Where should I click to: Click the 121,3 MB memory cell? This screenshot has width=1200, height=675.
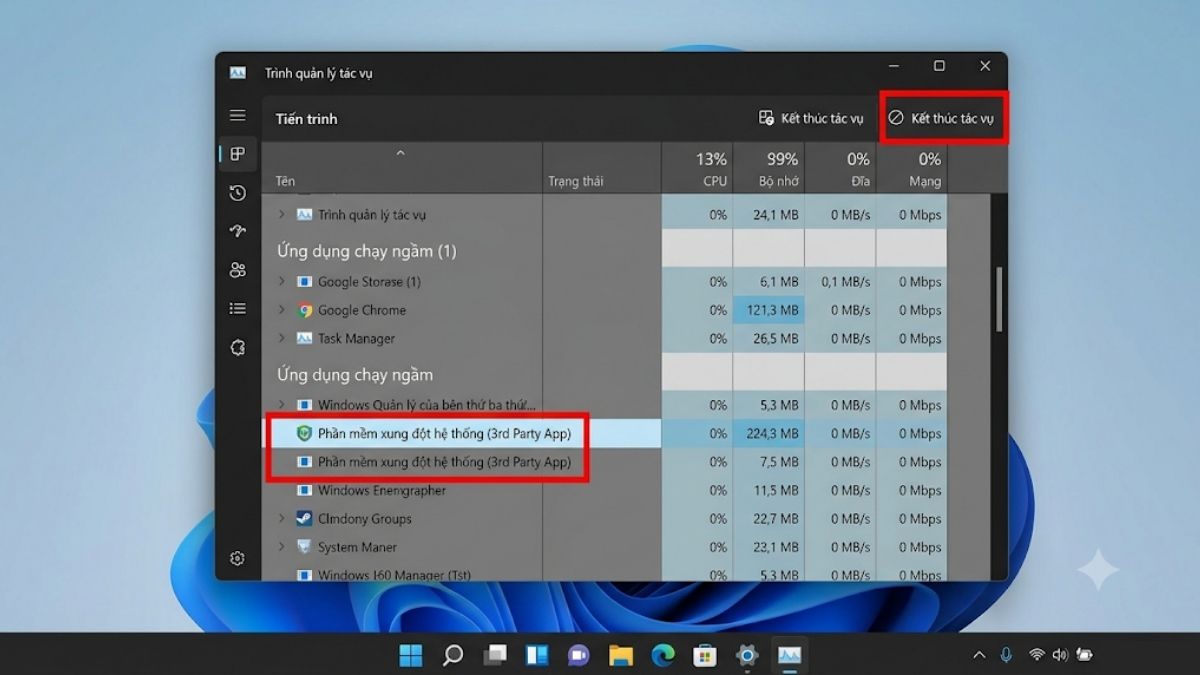768,310
